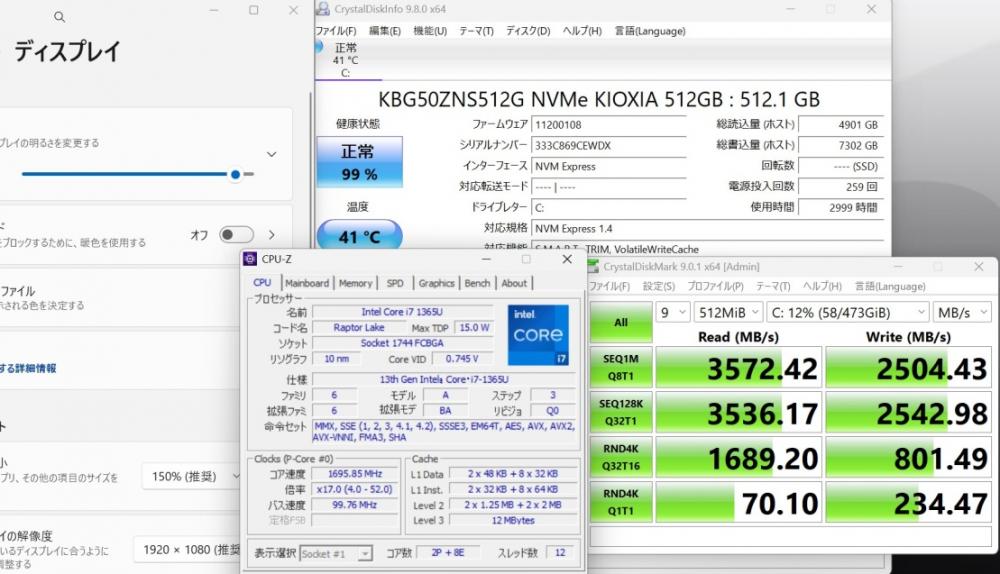Click the All benchmark button
1000x574 pixels.
pos(621,322)
